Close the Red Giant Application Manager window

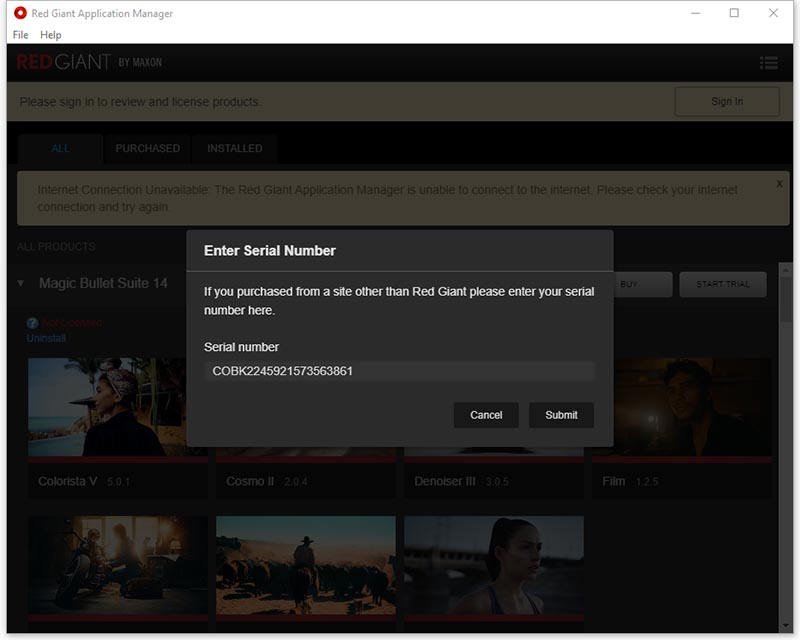coord(773,13)
